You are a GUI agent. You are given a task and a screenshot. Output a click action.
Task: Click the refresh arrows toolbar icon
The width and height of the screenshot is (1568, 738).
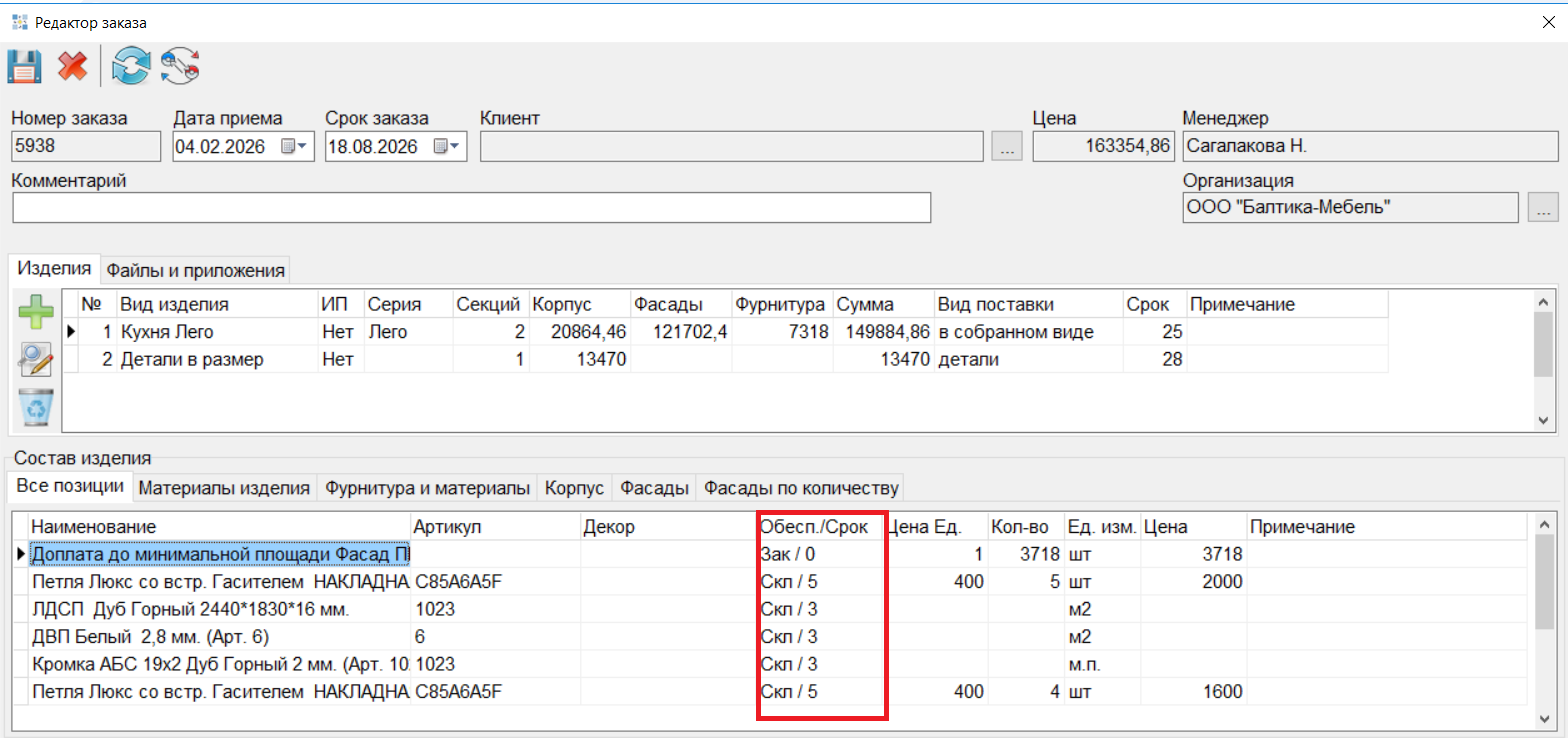click(130, 67)
